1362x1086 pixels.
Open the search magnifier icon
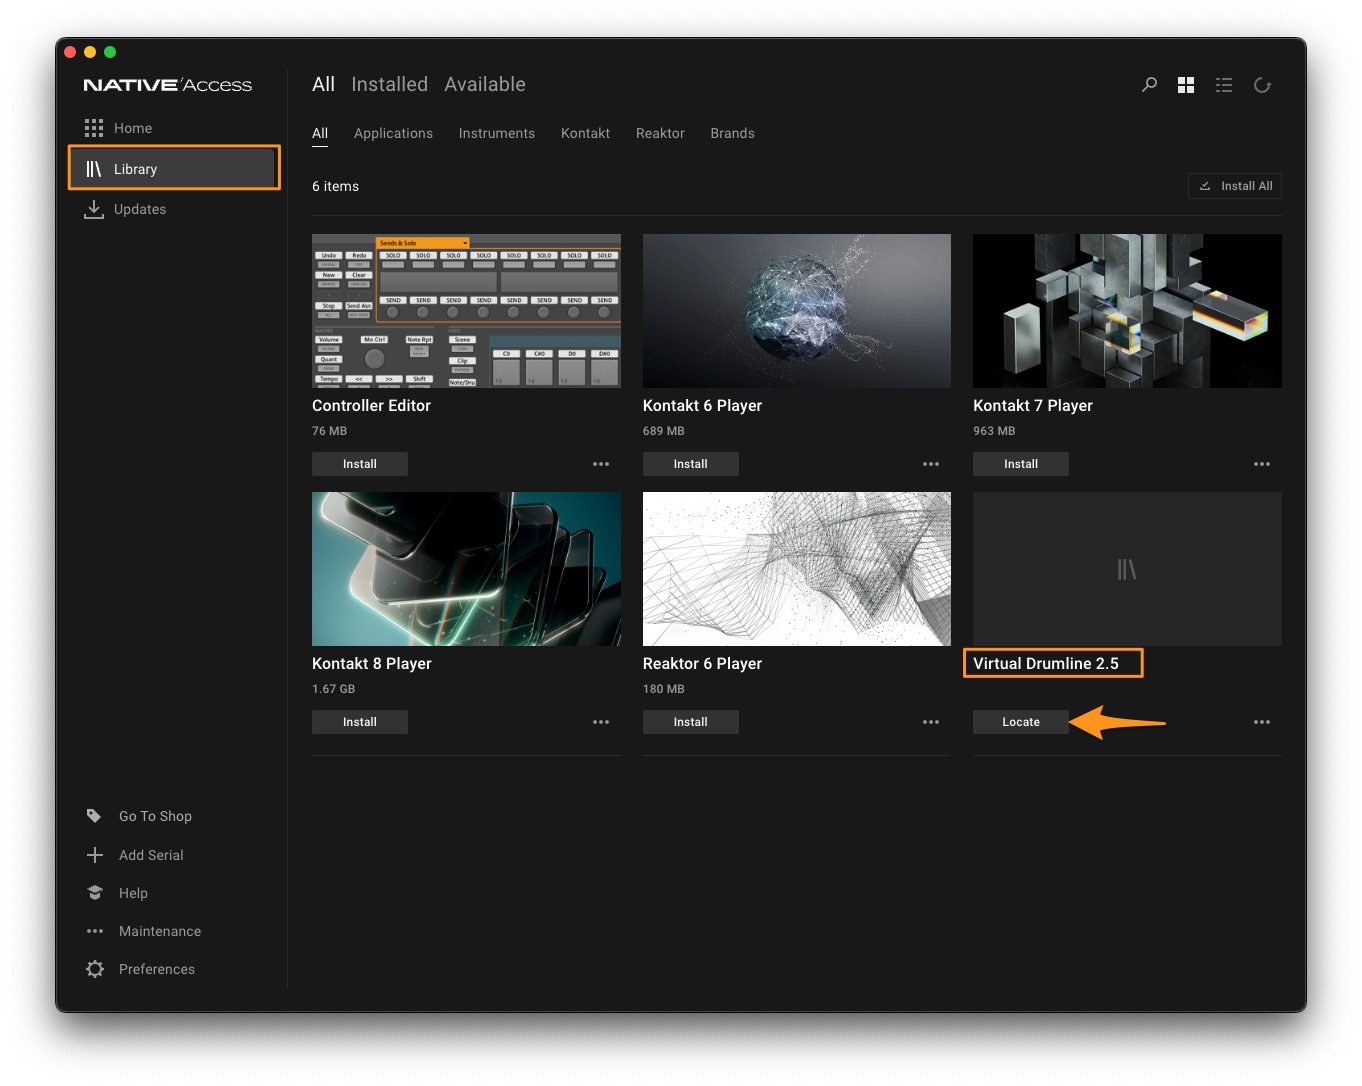(1149, 85)
